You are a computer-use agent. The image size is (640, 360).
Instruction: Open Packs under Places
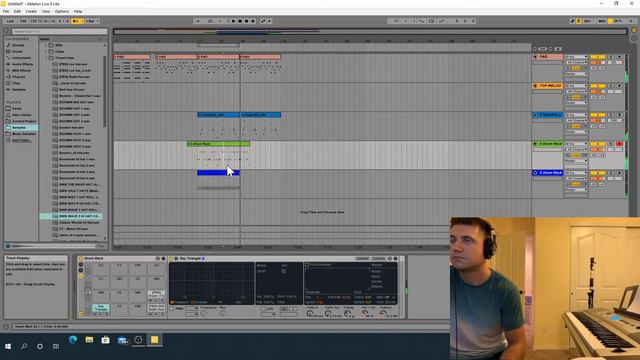[x=17, y=109]
